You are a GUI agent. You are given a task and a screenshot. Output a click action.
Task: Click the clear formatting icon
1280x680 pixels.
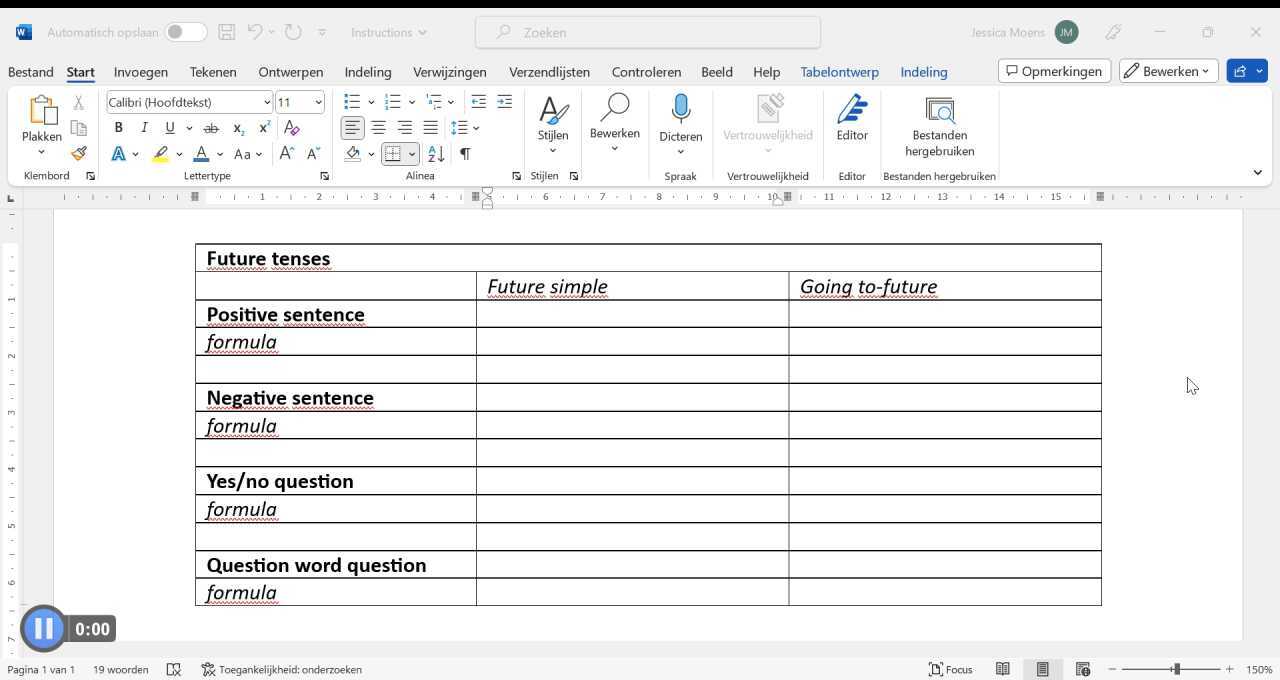click(292, 128)
